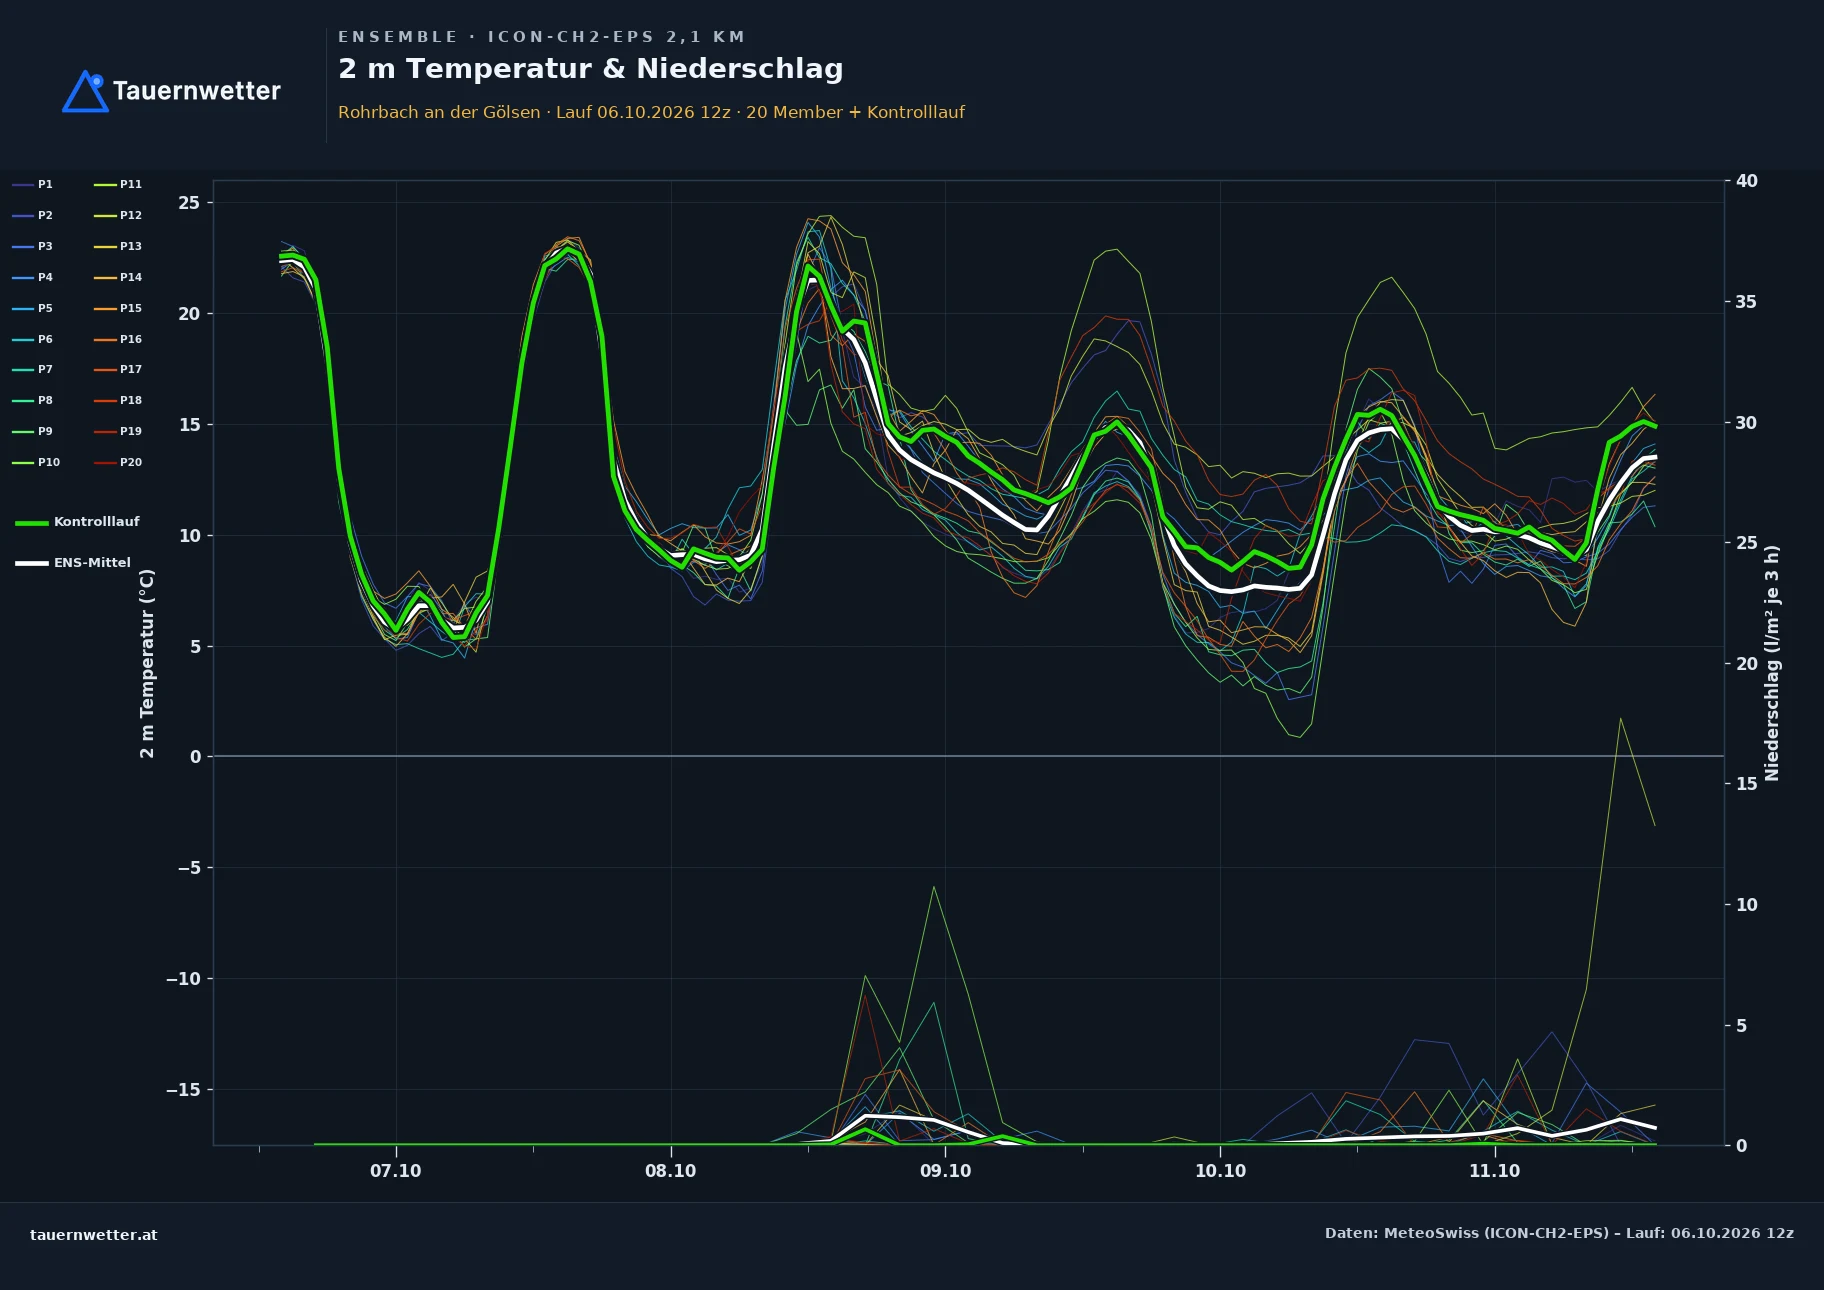Viewport: 1824px width, 1290px height.
Task: Click the 2 m Temperatur (°C) axis title
Action: (148, 663)
